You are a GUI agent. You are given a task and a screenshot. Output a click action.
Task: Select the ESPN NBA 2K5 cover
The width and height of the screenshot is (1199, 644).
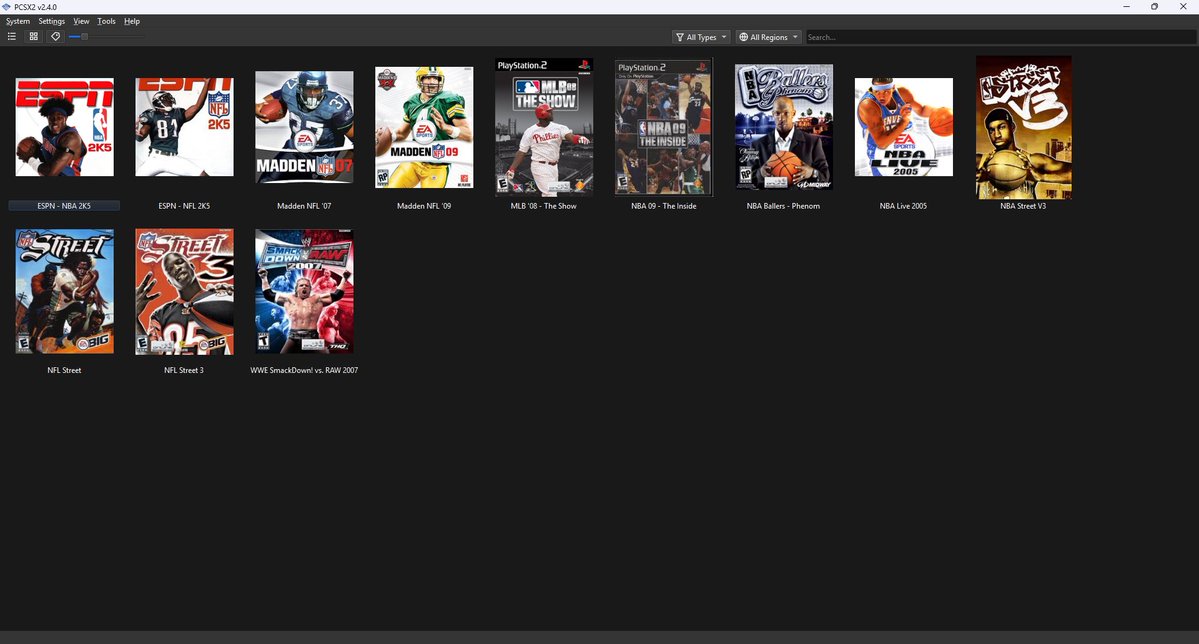pos(64,127)
